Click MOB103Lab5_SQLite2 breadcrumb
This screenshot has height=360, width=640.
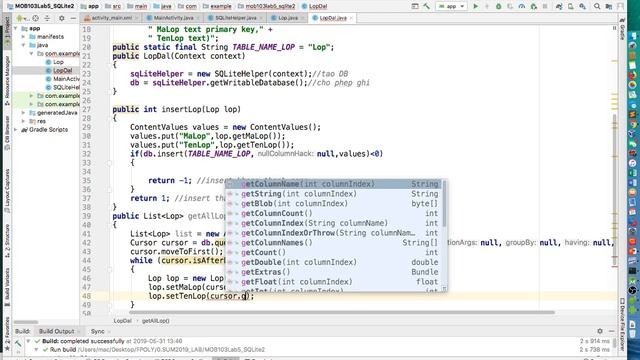pyautogui.click(x=40, y=6)
